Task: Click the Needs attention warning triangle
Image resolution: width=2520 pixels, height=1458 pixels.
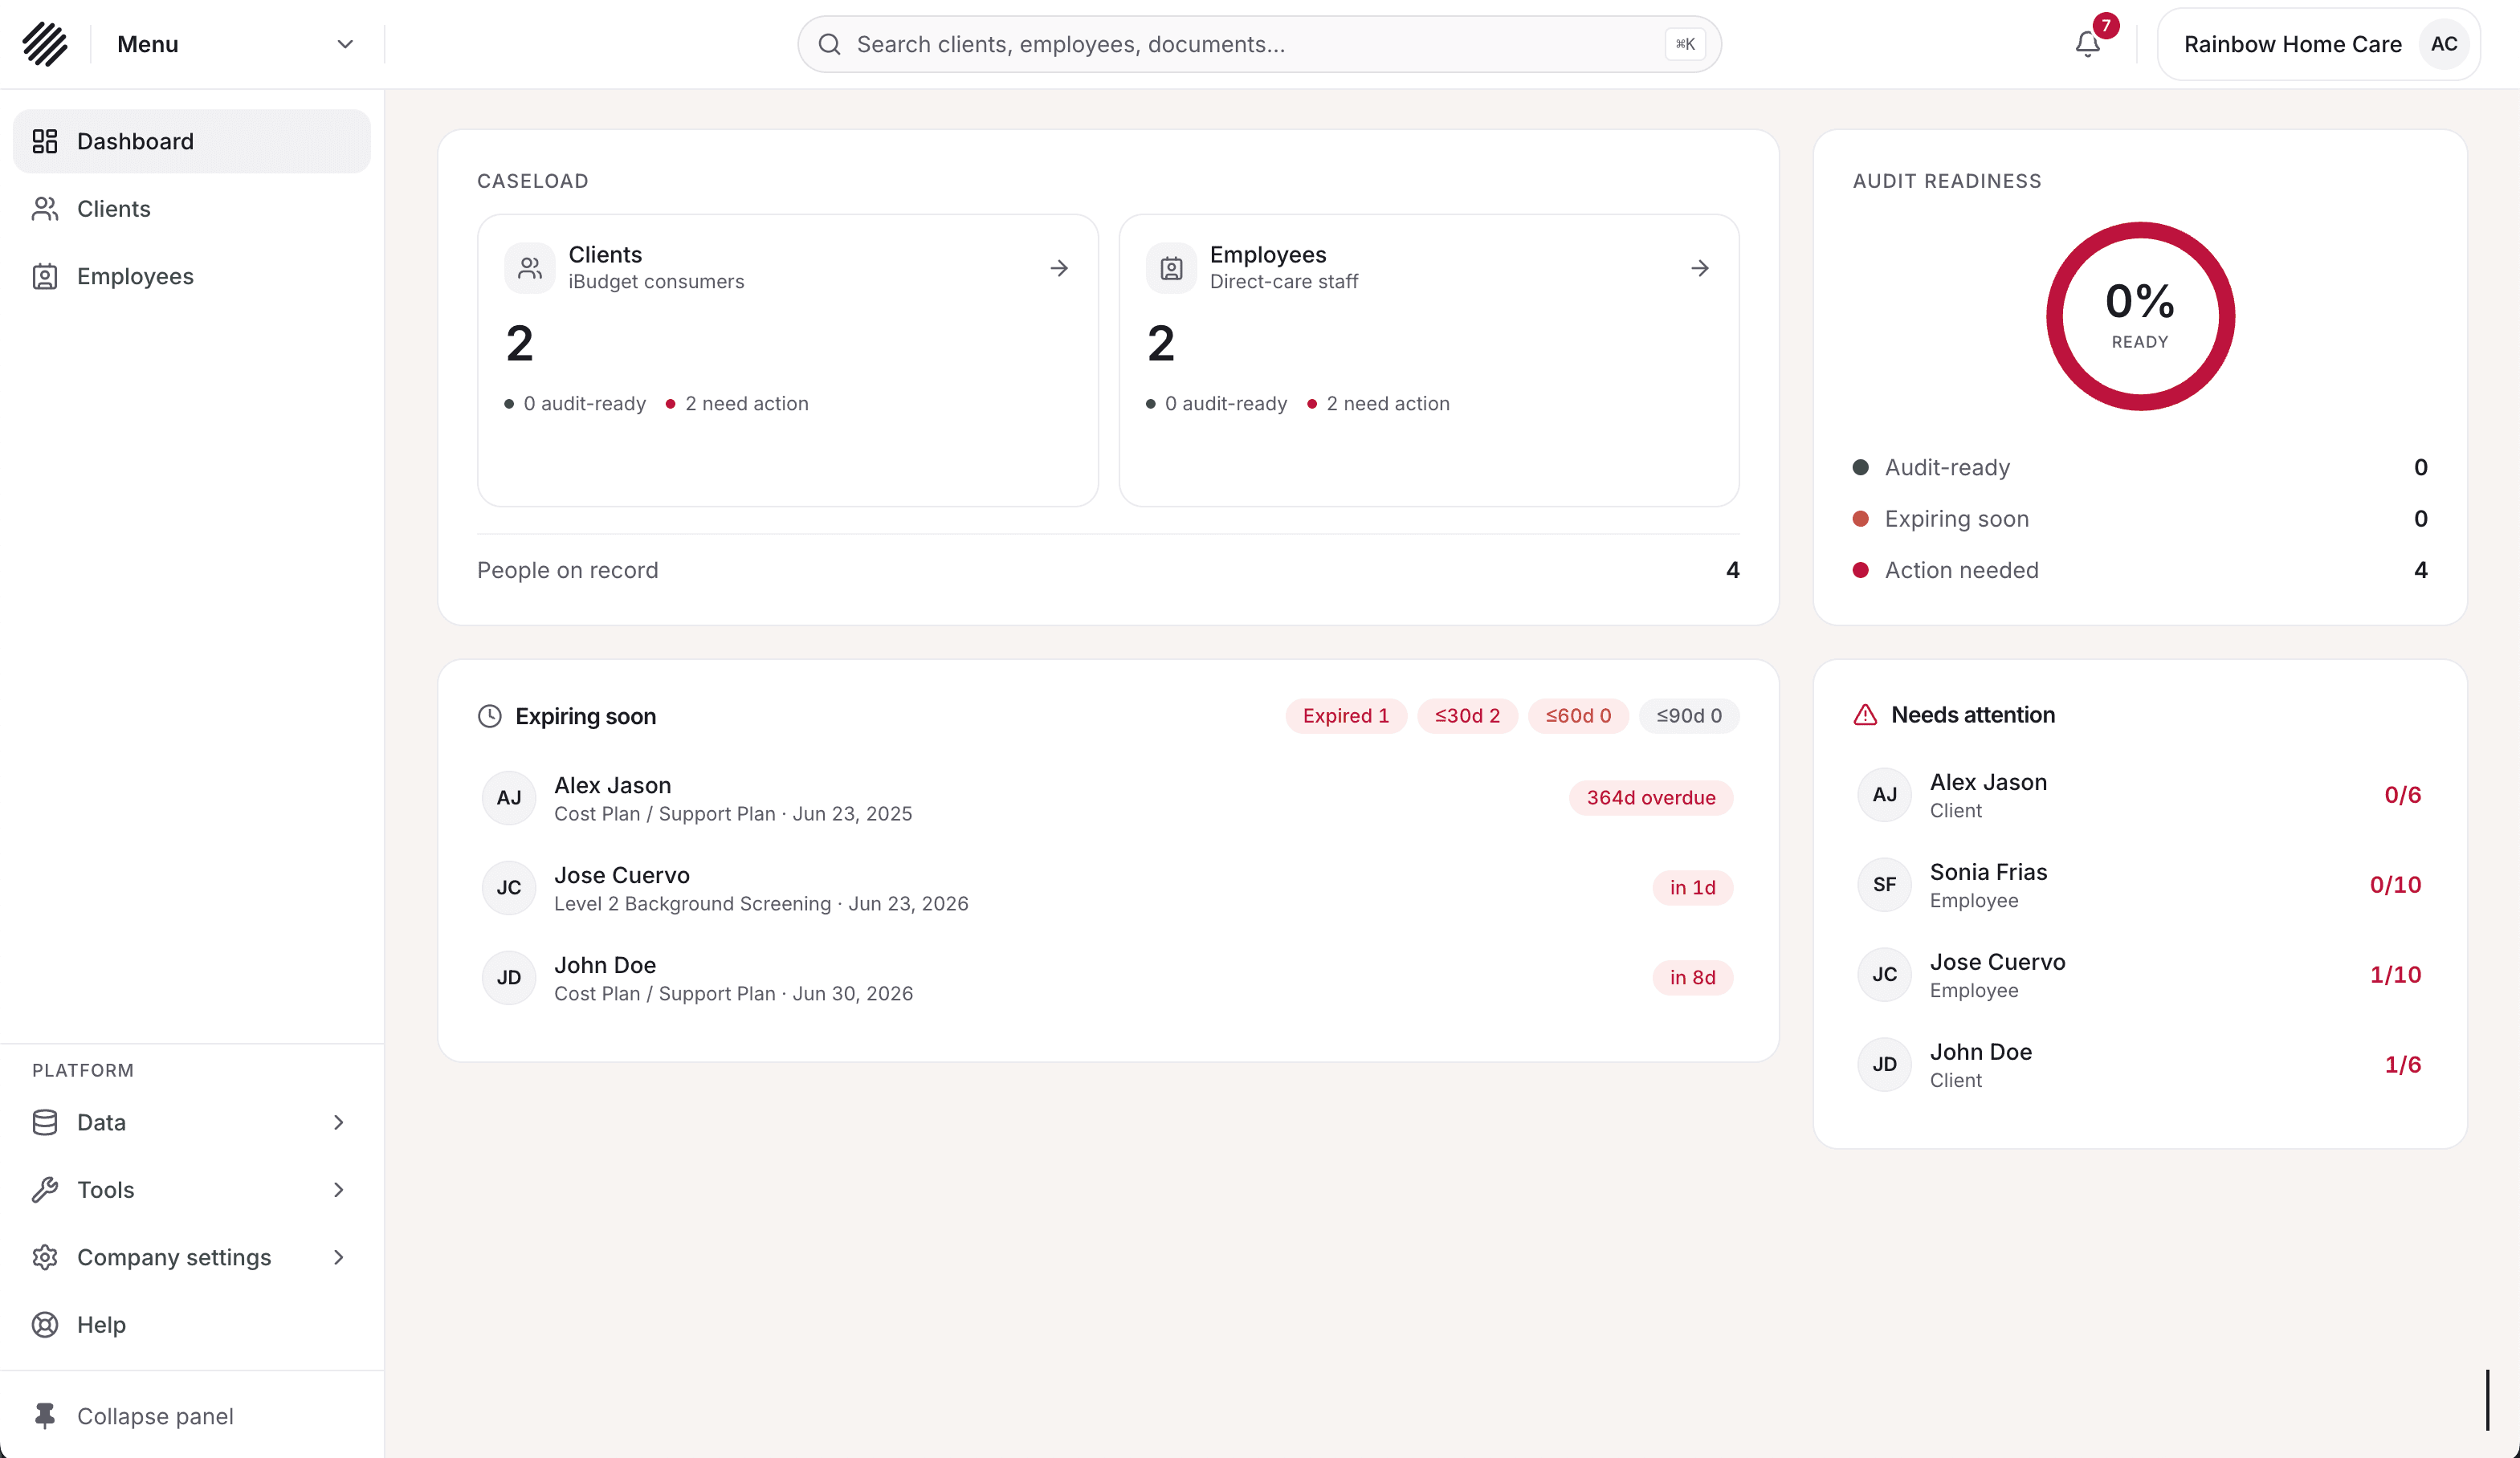Action: point(1865,715)
